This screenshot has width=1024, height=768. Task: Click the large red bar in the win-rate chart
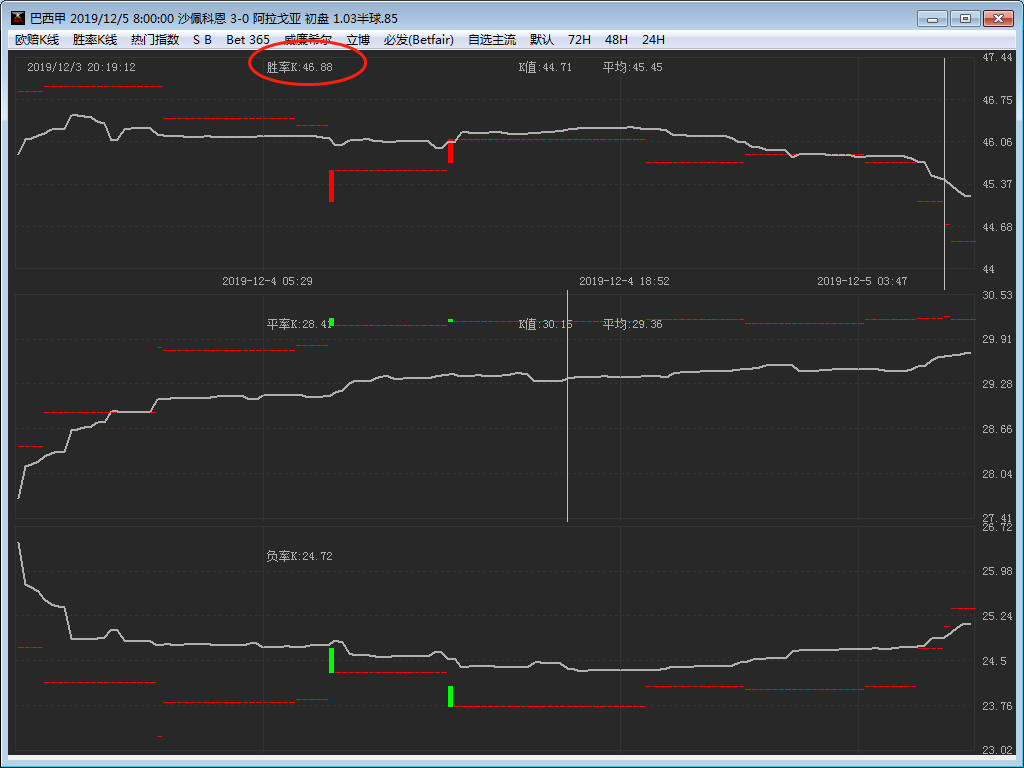tap(331, 186)
